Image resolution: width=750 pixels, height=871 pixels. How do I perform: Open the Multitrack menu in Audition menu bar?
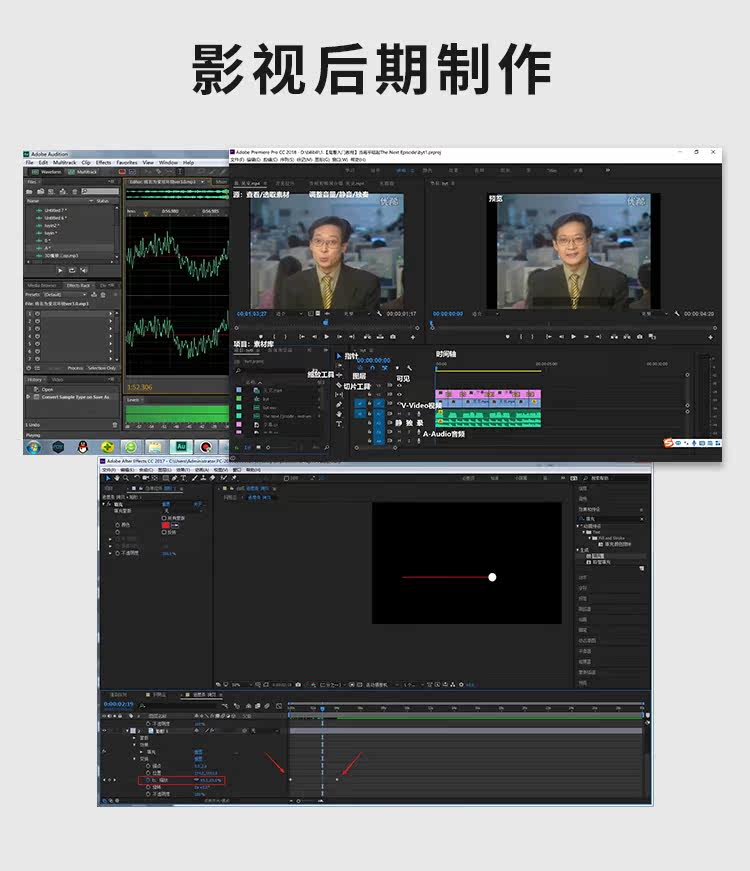tap(64, 163)
